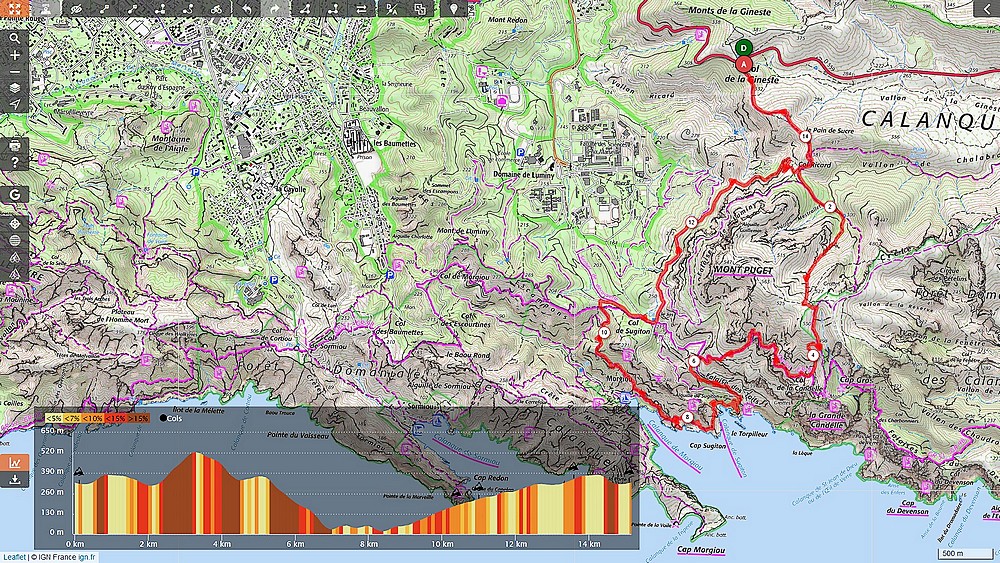The width and height of the screenshot is (1000, 563).
Task: Select the cycling route mode icon
Action: coord(217,8)
